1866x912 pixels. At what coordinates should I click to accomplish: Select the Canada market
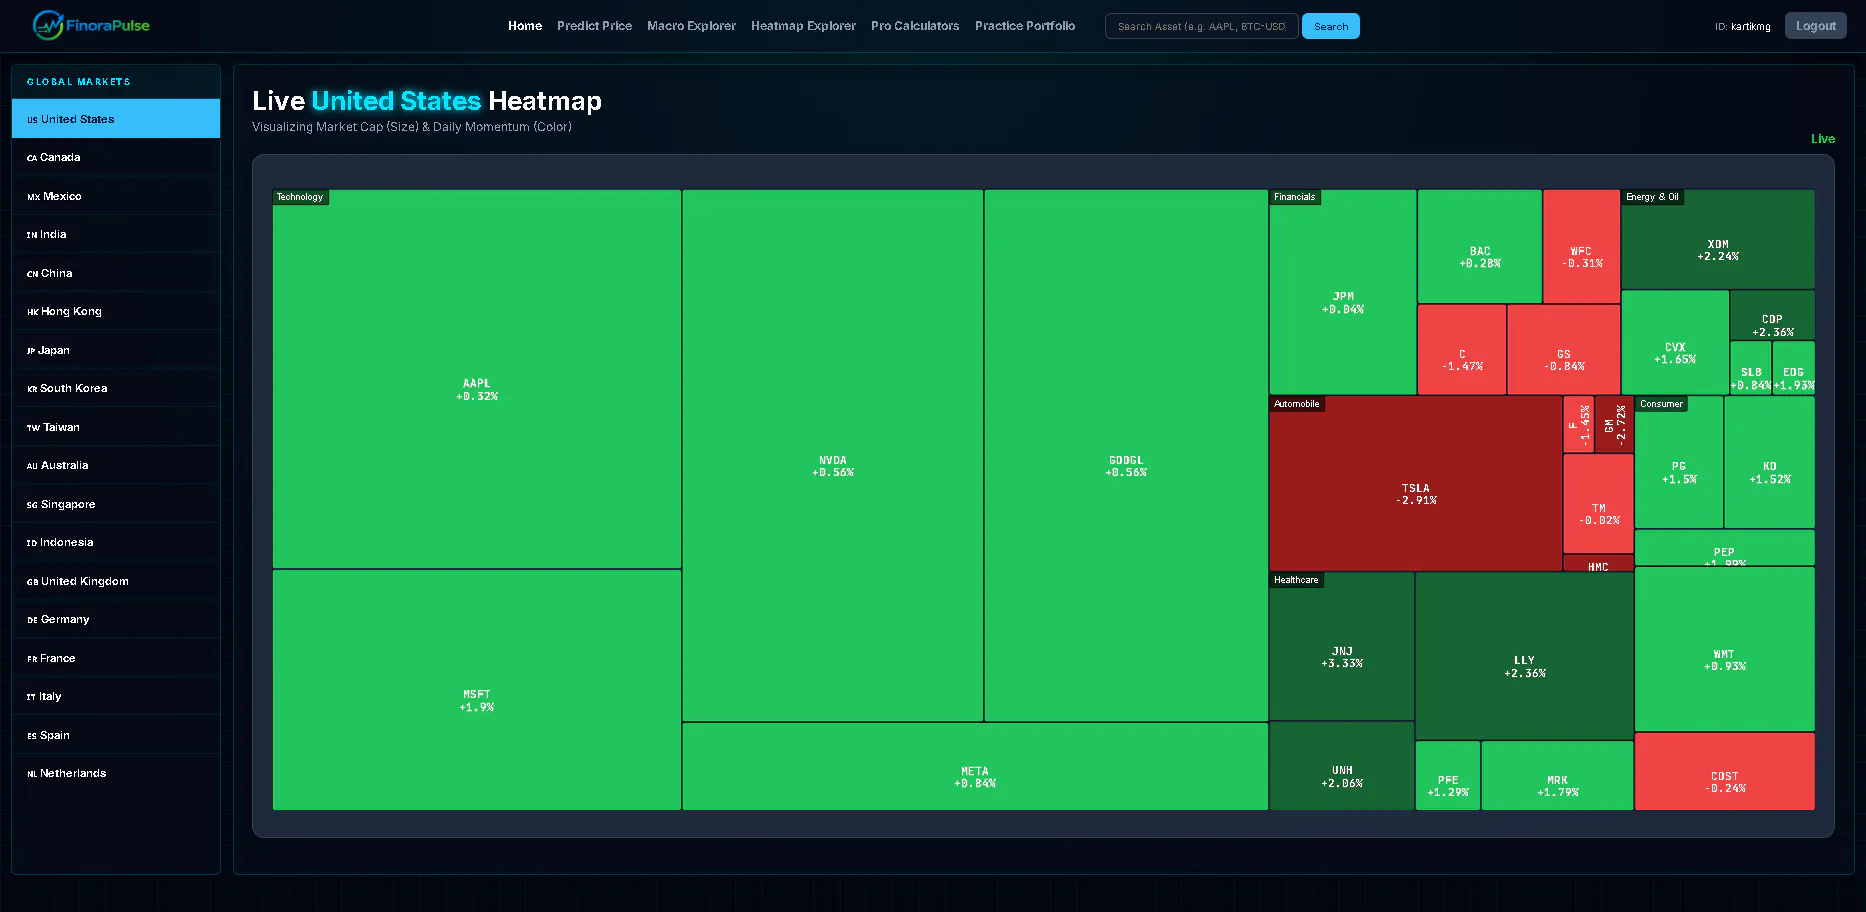click(x=116, y=158)
